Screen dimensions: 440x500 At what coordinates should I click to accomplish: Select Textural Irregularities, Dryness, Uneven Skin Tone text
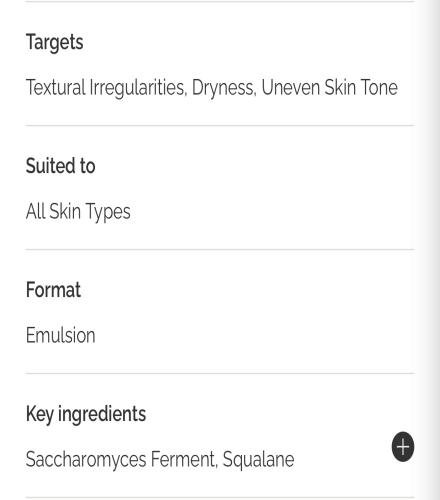tap(212, 88)
